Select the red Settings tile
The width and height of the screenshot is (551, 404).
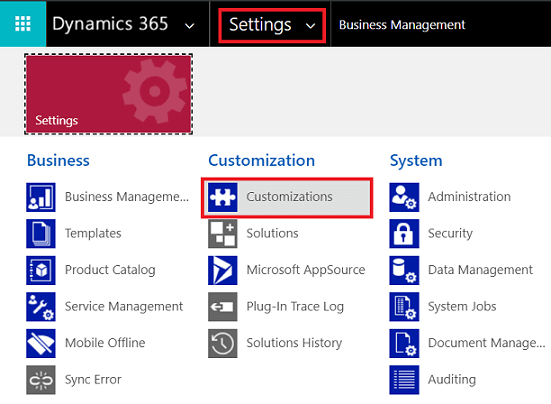pyautogui.click(x=109, y=94)
